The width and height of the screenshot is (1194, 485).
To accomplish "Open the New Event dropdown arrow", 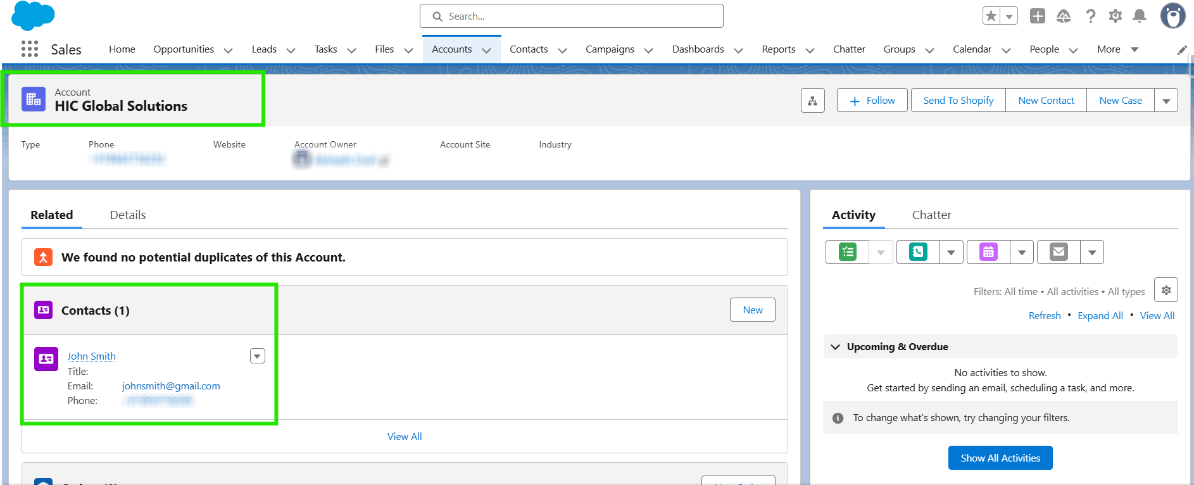I will coord(1022,252).
